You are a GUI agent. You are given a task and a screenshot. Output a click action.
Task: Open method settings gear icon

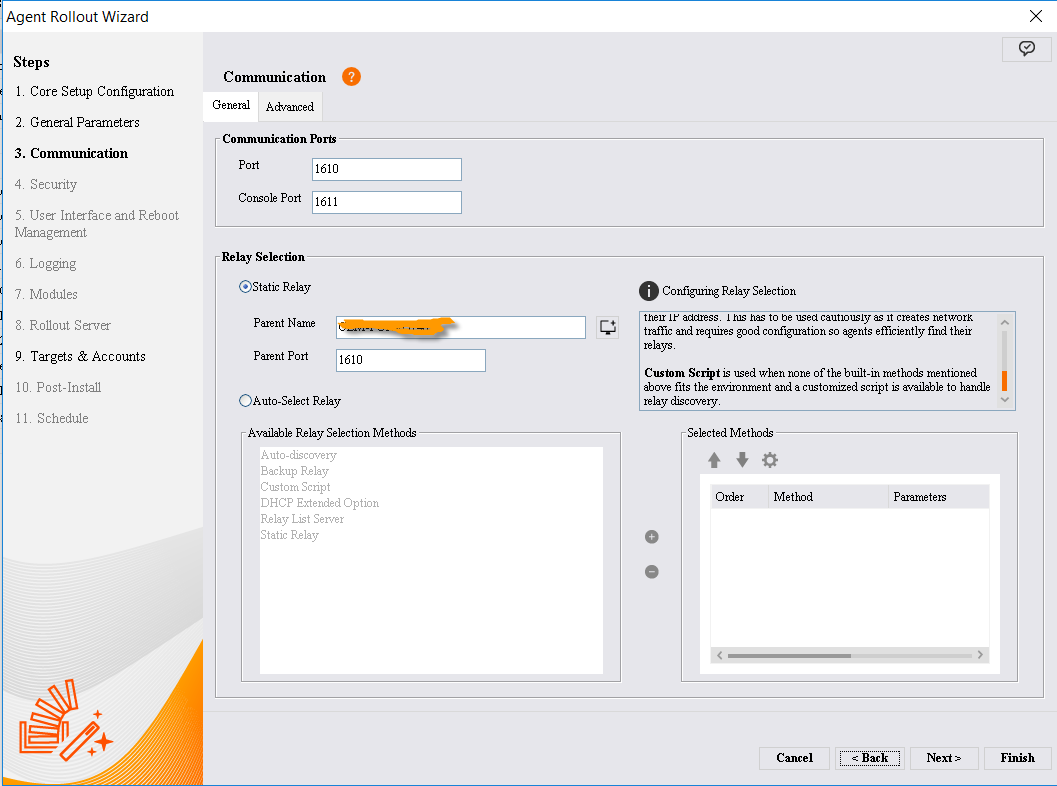[x=770, y=460]
